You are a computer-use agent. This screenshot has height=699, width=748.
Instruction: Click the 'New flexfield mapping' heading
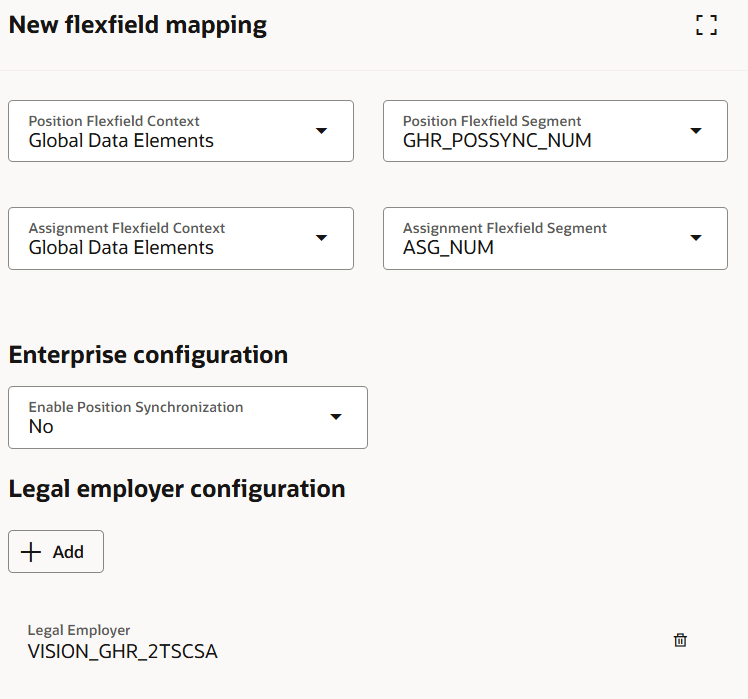click(x=138, y=26)
